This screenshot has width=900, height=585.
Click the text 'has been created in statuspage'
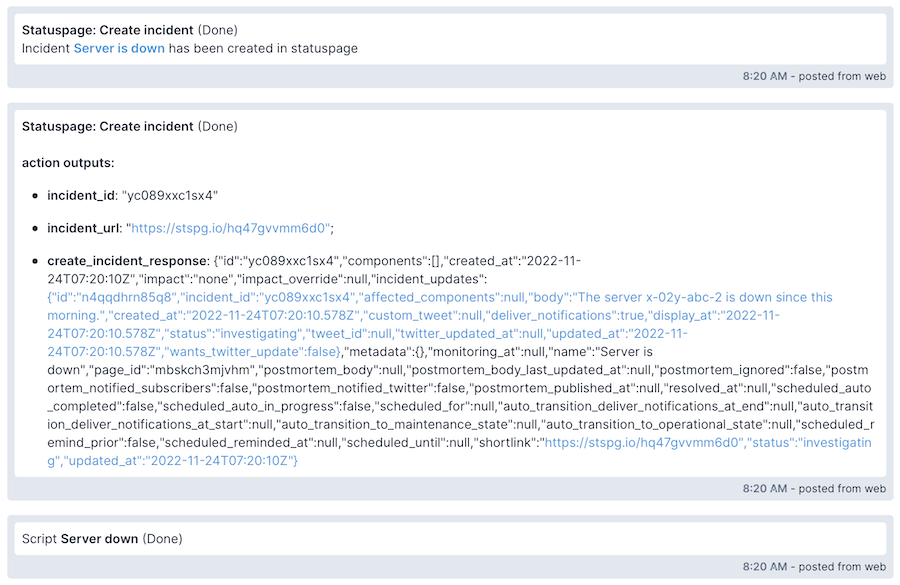point(263,48)
